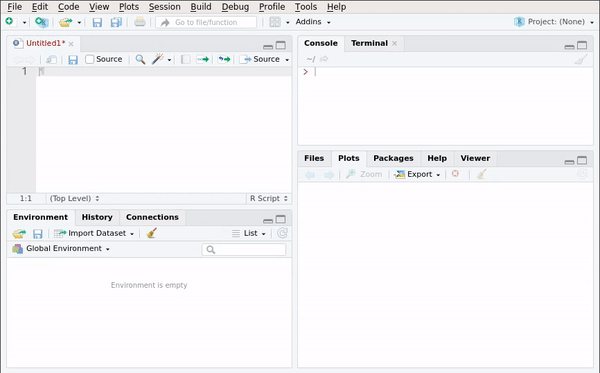Open the workspace panes layout grid icon

click(275, 22)
